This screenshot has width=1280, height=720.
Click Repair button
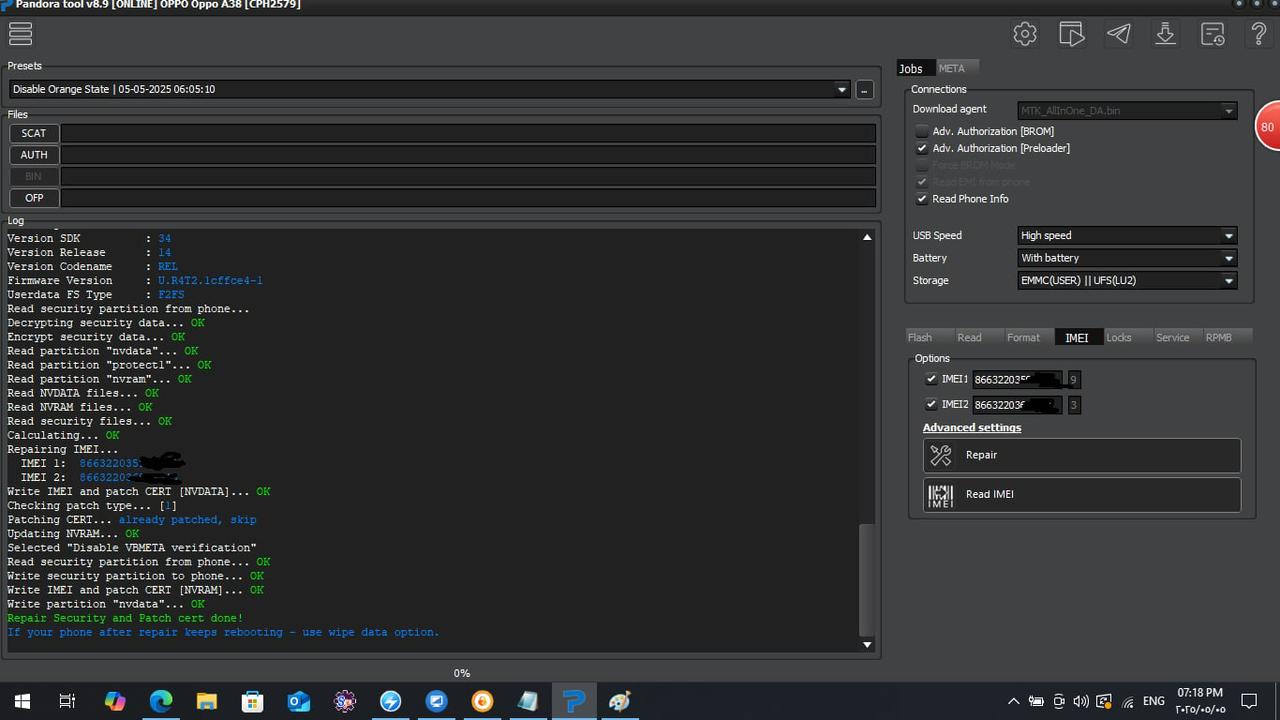[x=1082, y=455]
